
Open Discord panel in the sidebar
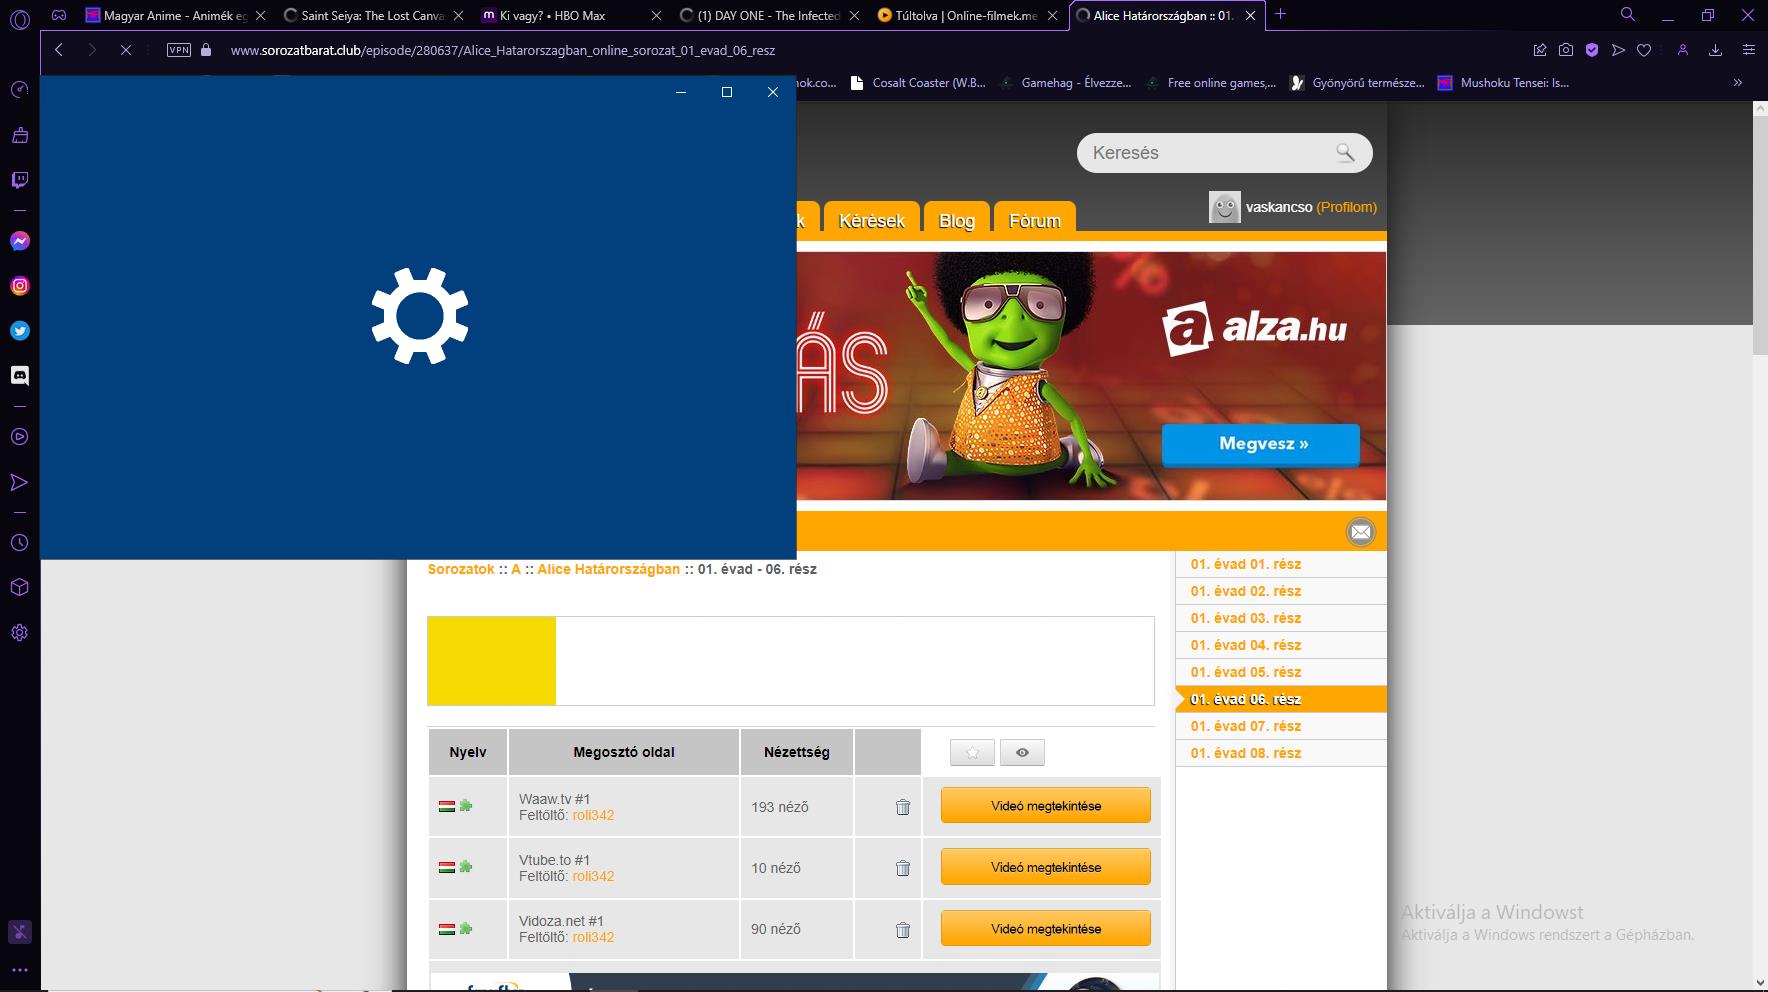[x=20, y=376]
